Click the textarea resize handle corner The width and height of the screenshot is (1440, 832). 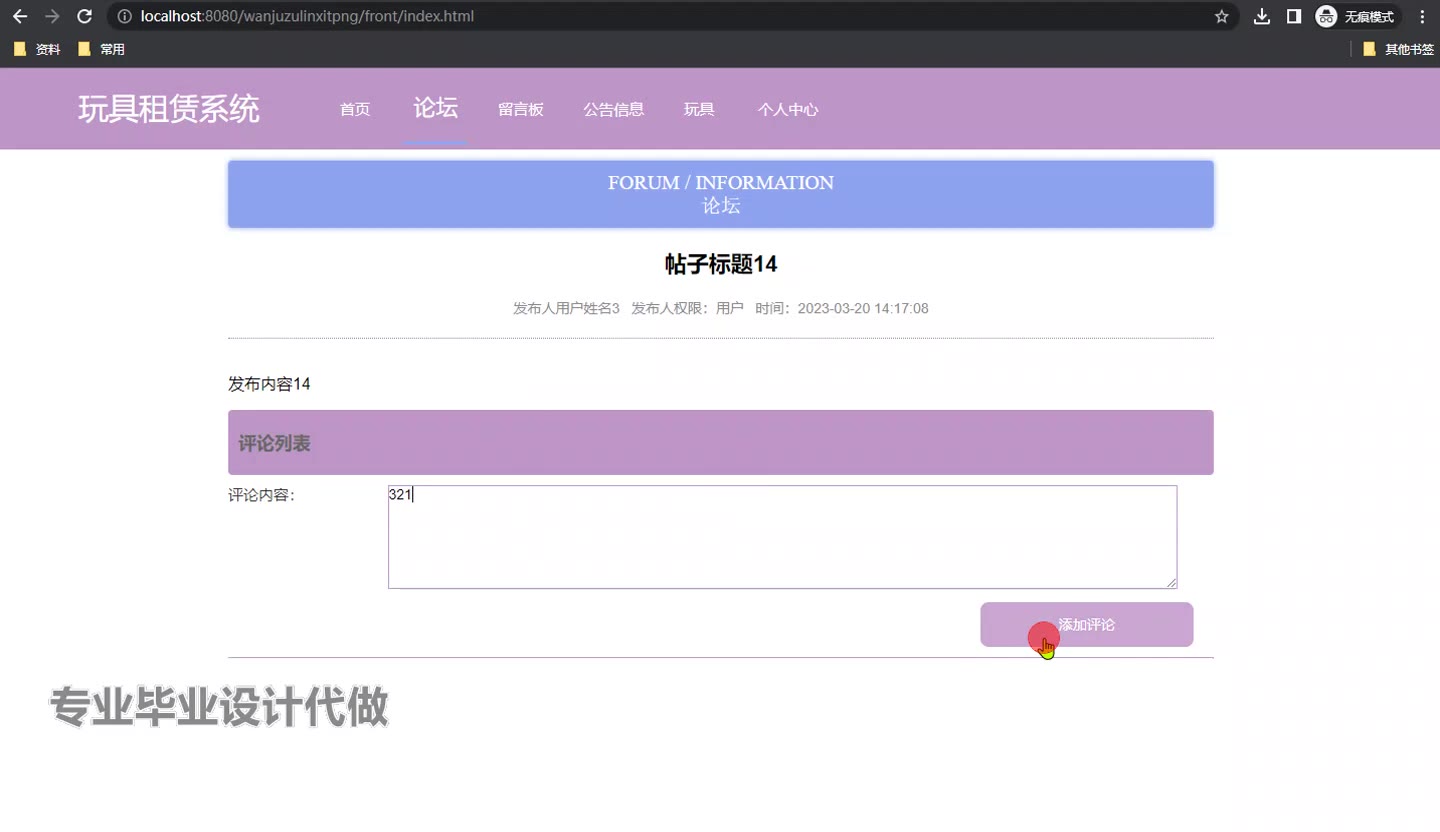1171,582
